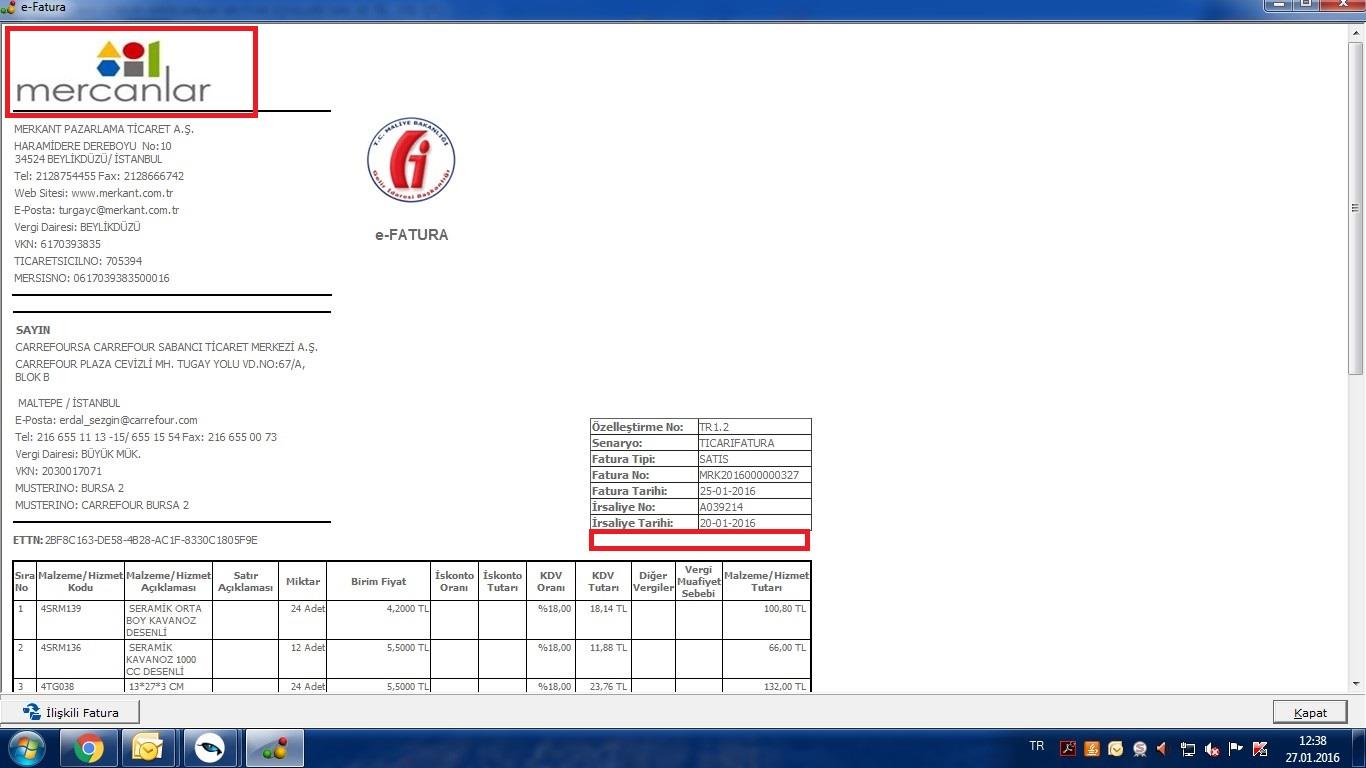Click the product code 4TG038

coord(58,687)
